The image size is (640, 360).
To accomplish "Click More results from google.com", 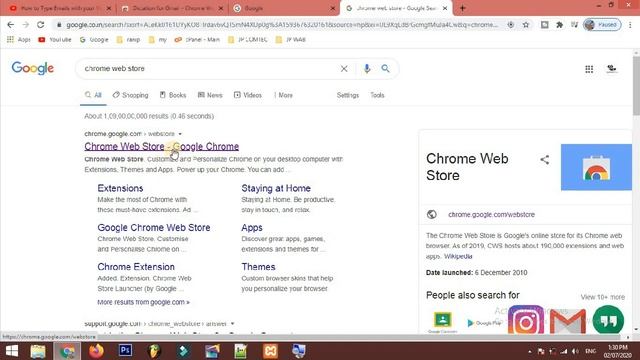I will [x=143, y=302].
